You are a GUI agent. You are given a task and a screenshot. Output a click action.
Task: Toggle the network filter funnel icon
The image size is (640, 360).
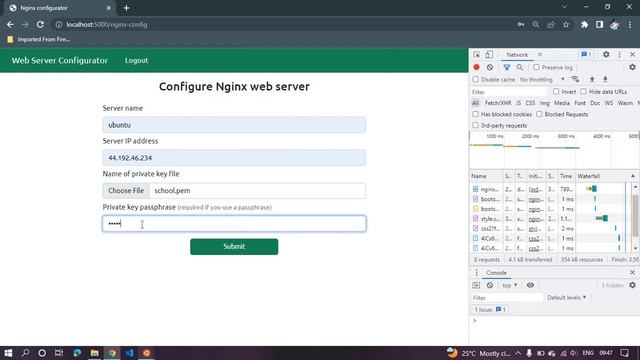pyautogui.click(x=507, y=67)
